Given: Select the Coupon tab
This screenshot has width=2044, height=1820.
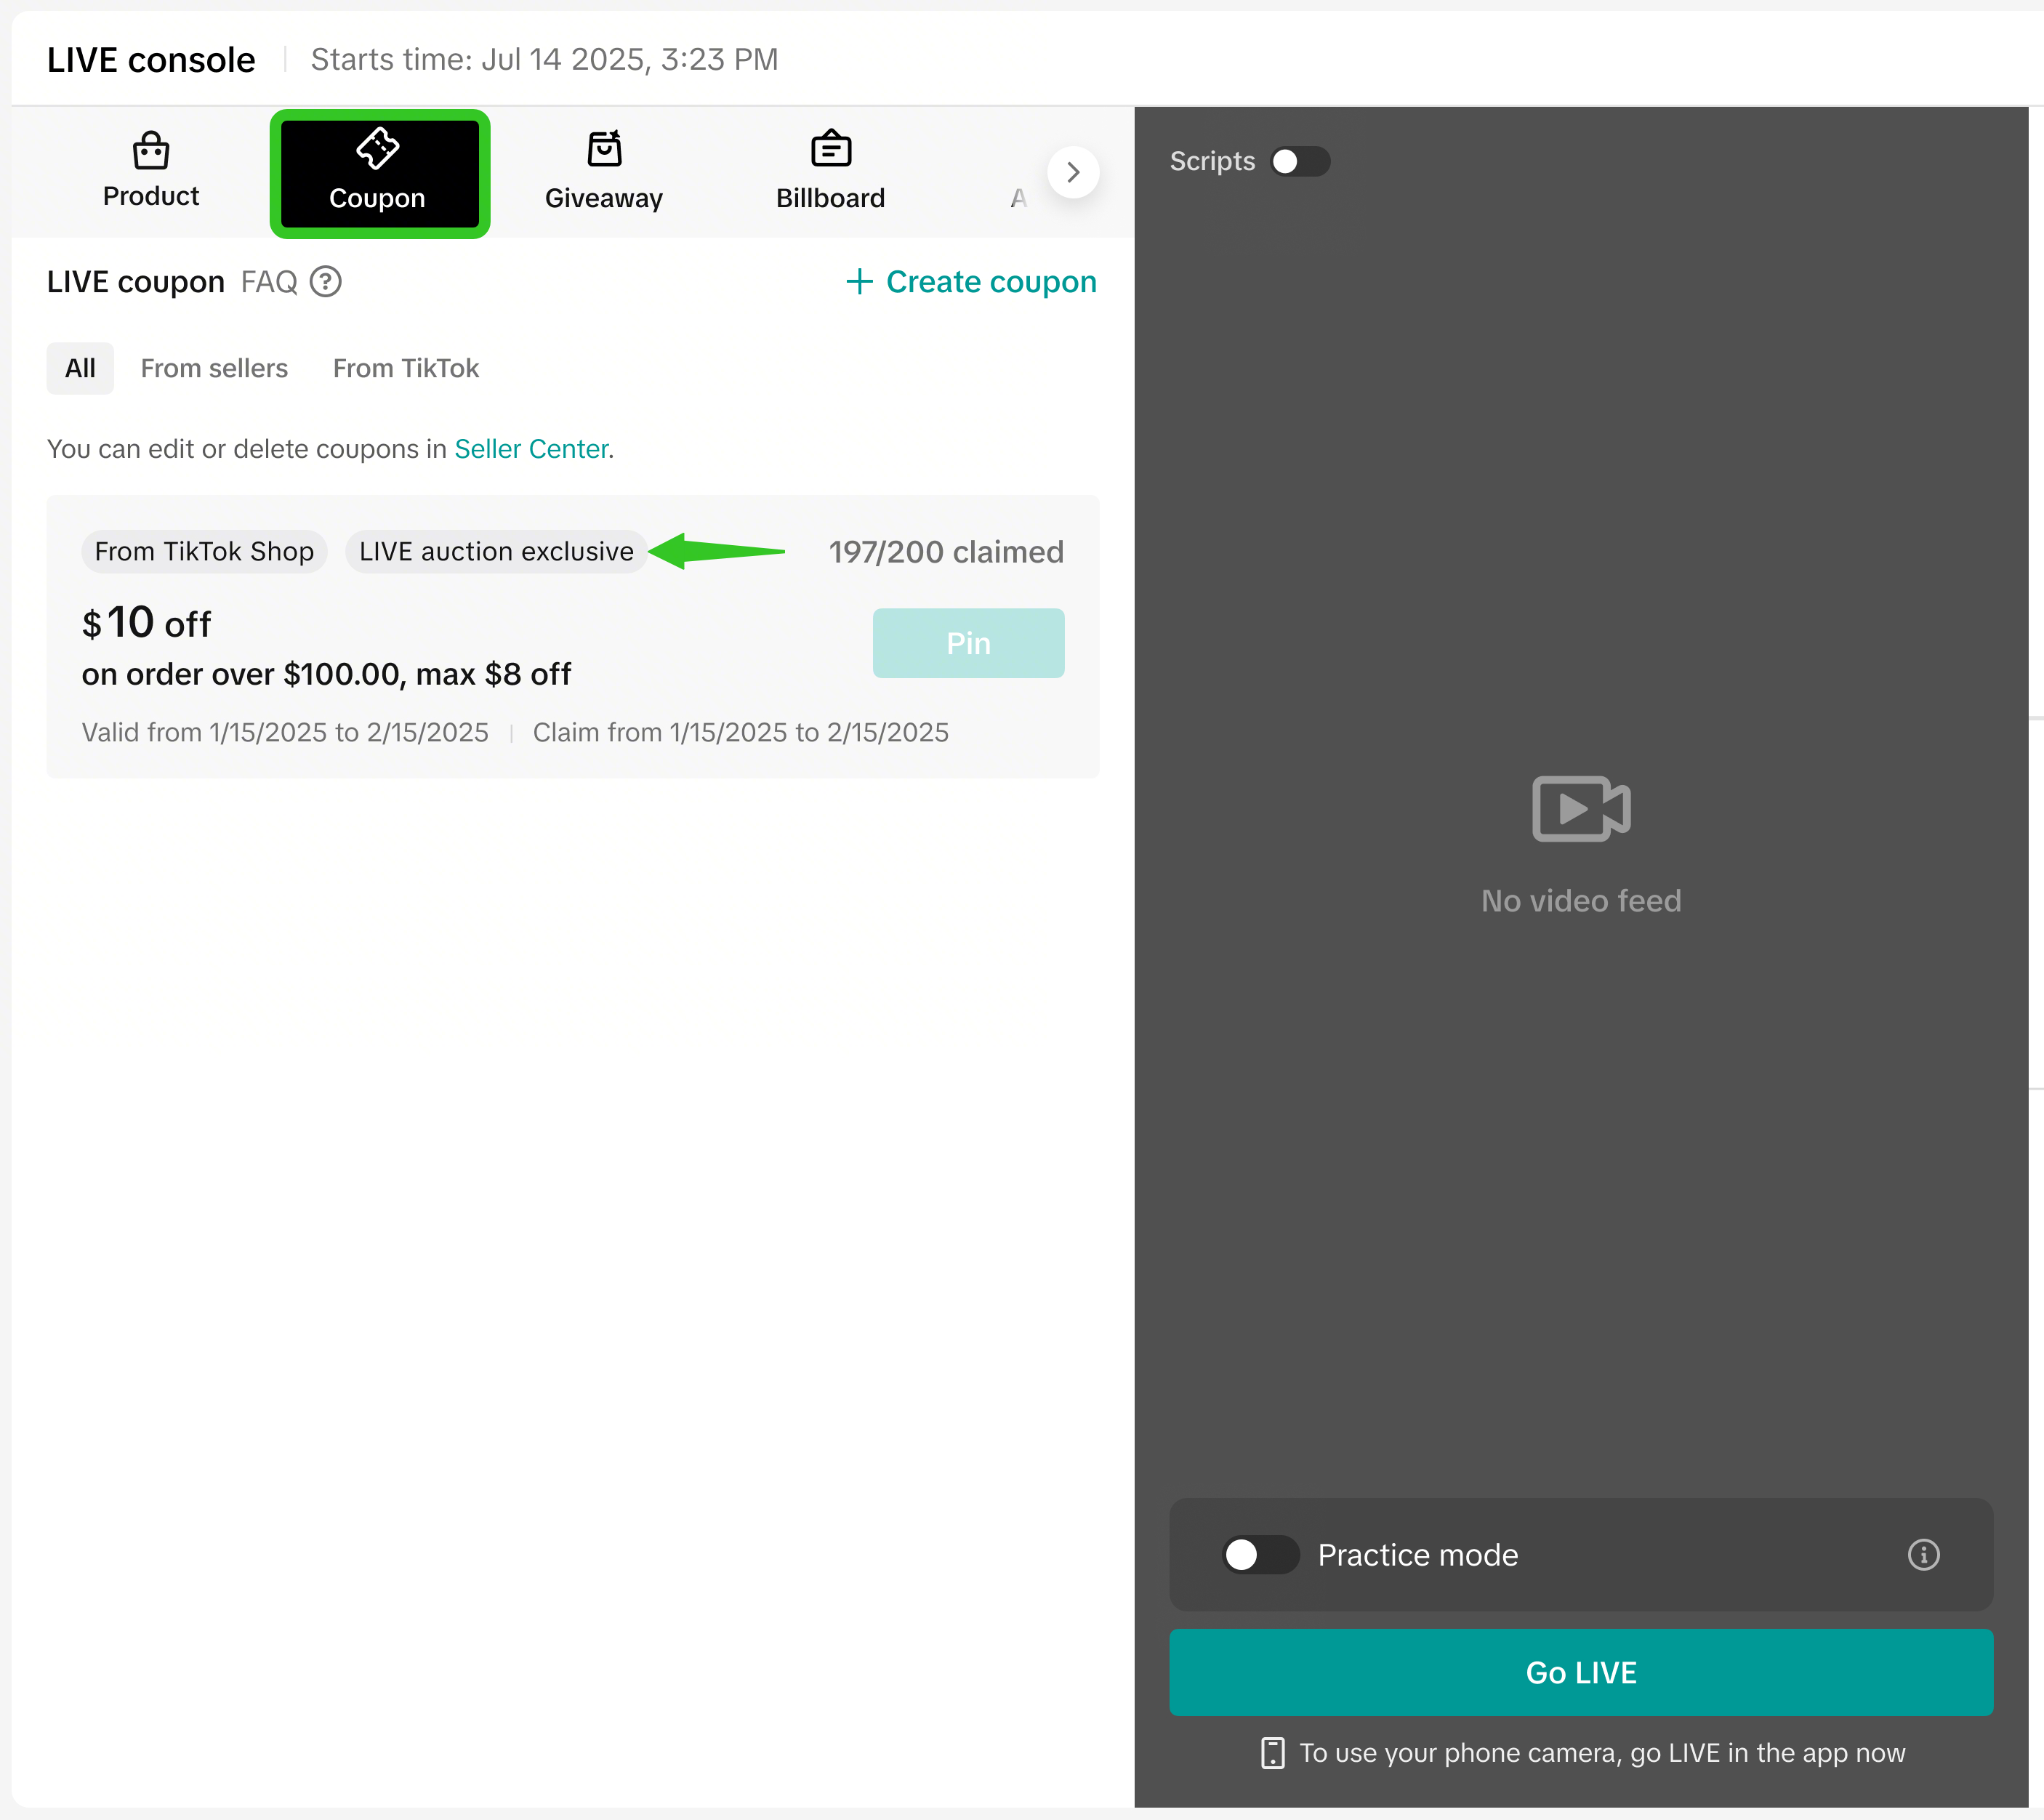Looking at the screenshot, I should 379,173.
